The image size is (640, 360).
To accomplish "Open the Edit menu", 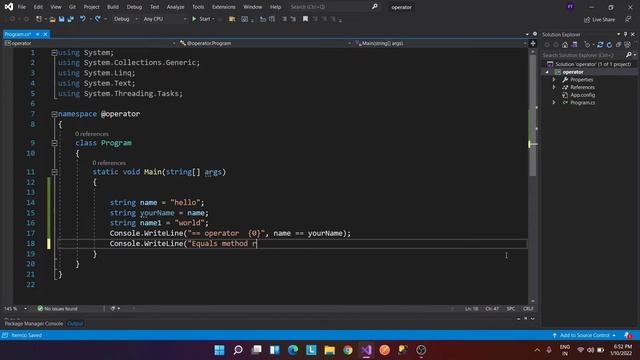I will (38, 7).
